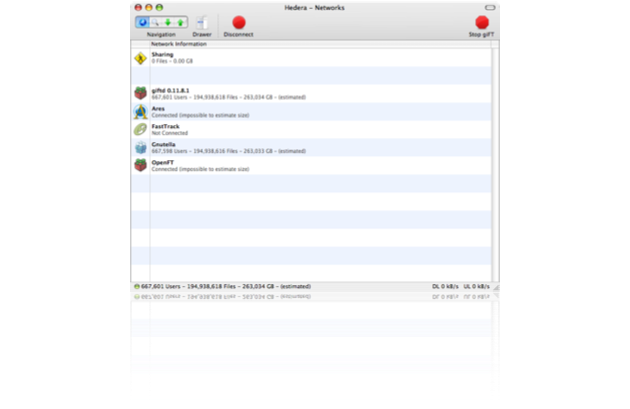Select the Sharing row in list
Image resolution: width=630 pixels, height=409 pixels.
(300, 58)
